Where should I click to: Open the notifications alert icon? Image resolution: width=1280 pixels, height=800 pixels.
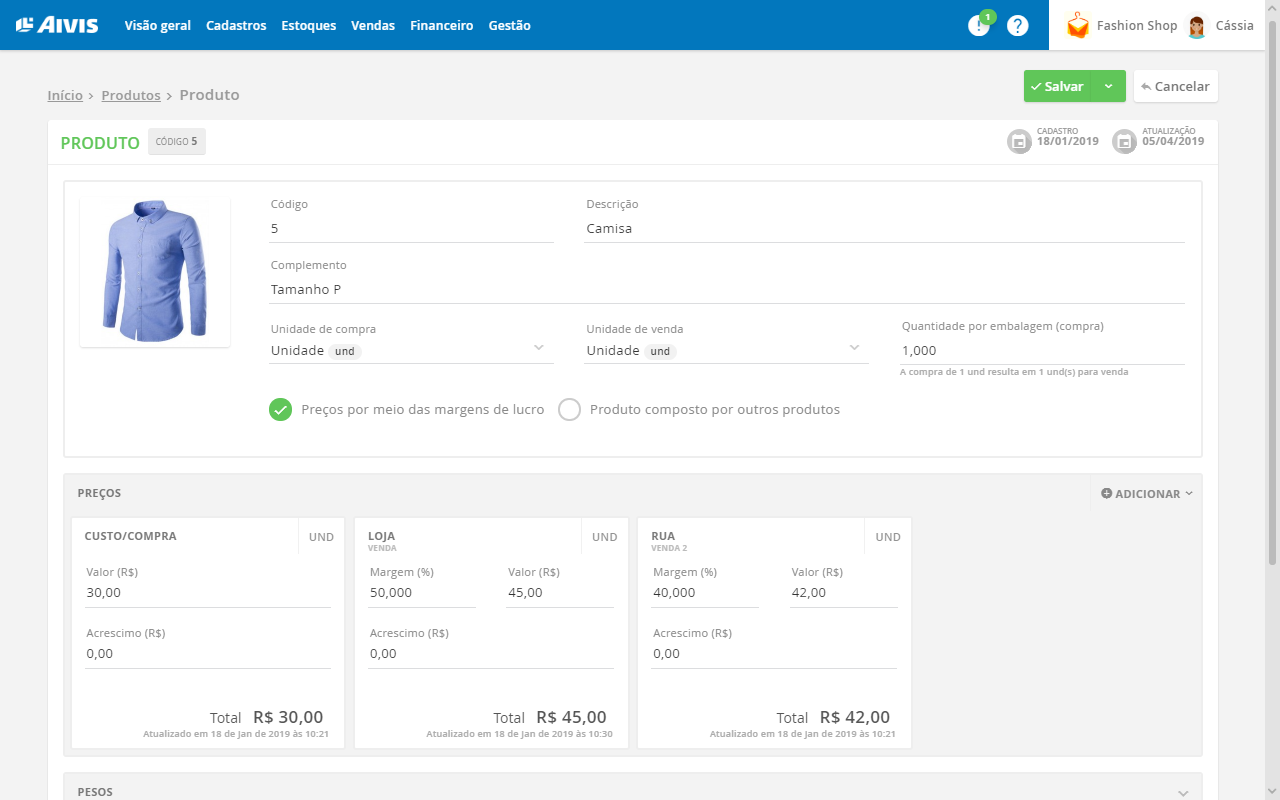978,26
